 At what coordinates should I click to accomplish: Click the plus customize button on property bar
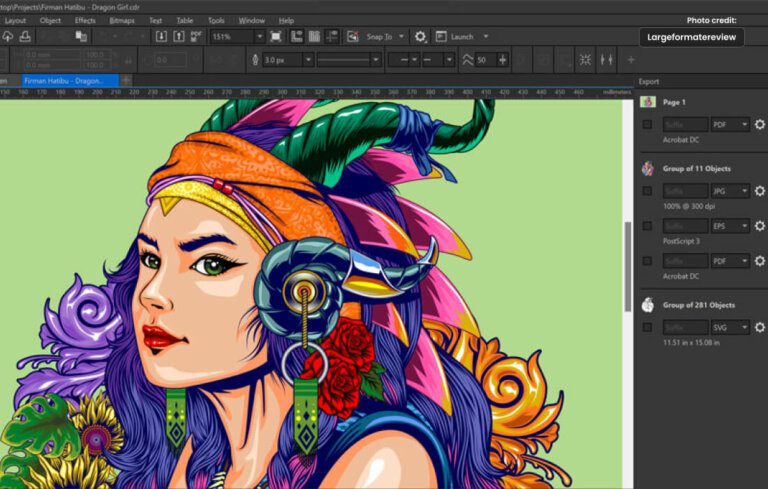631,60
